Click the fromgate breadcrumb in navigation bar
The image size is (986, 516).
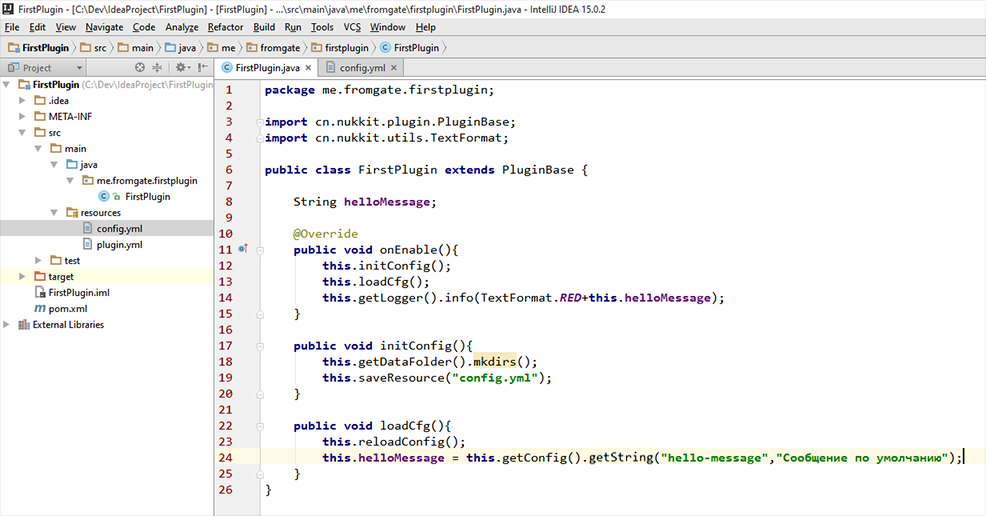pos(274,48)
